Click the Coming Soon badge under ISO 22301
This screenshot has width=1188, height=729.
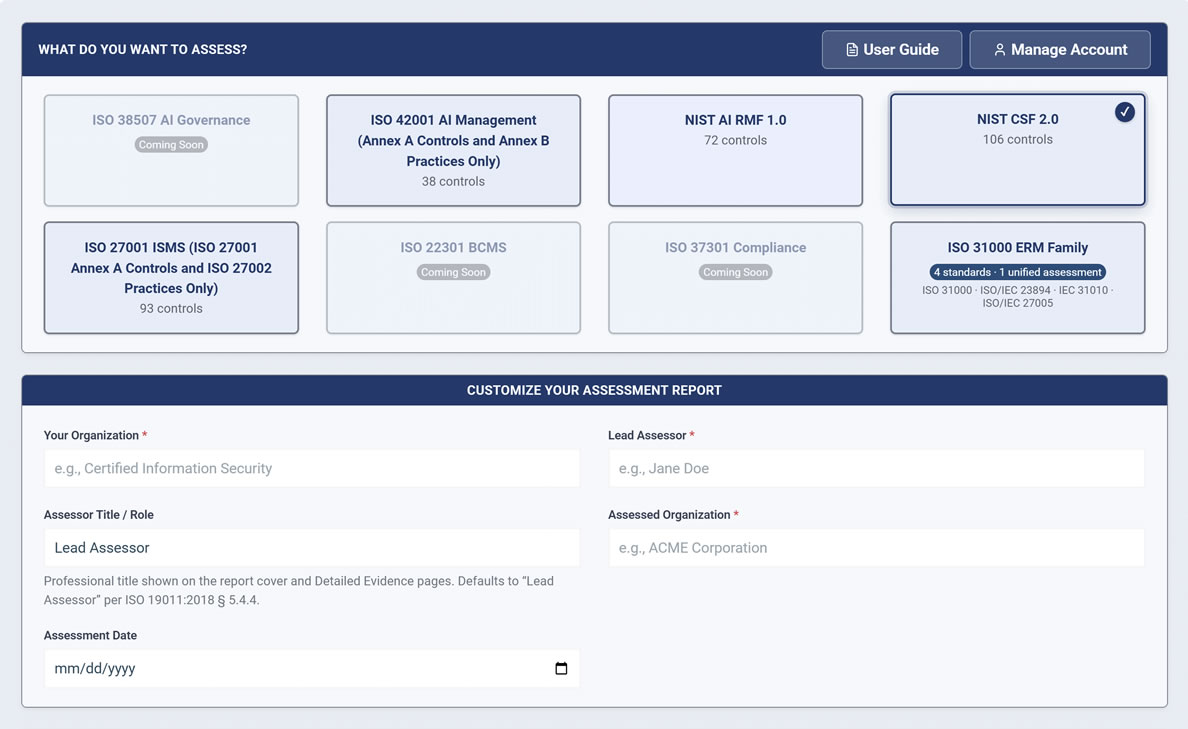(x=453, y=272)
